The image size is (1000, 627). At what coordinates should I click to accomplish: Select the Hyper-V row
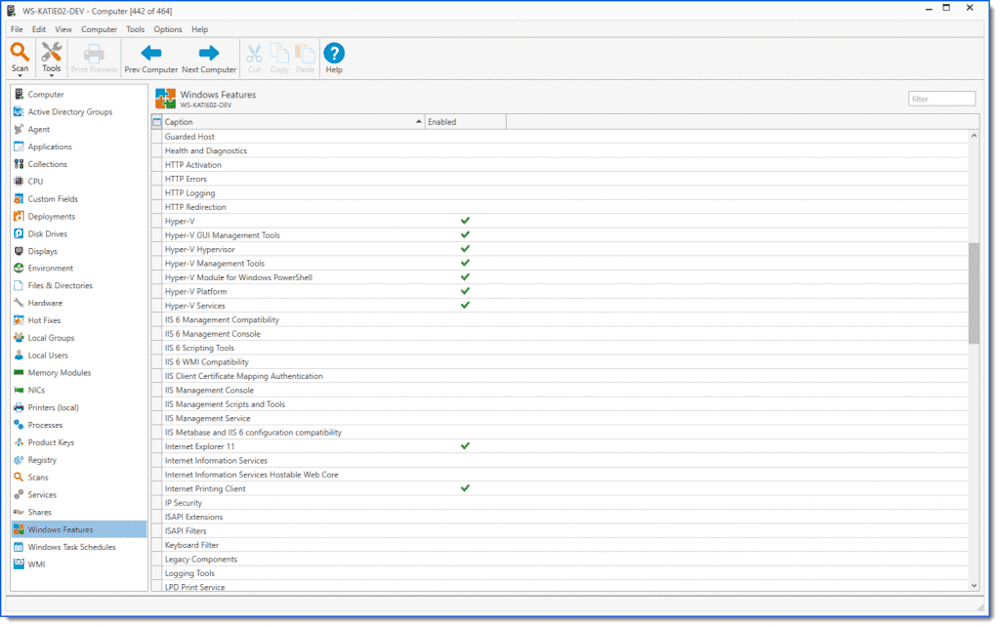coord(560,221)
